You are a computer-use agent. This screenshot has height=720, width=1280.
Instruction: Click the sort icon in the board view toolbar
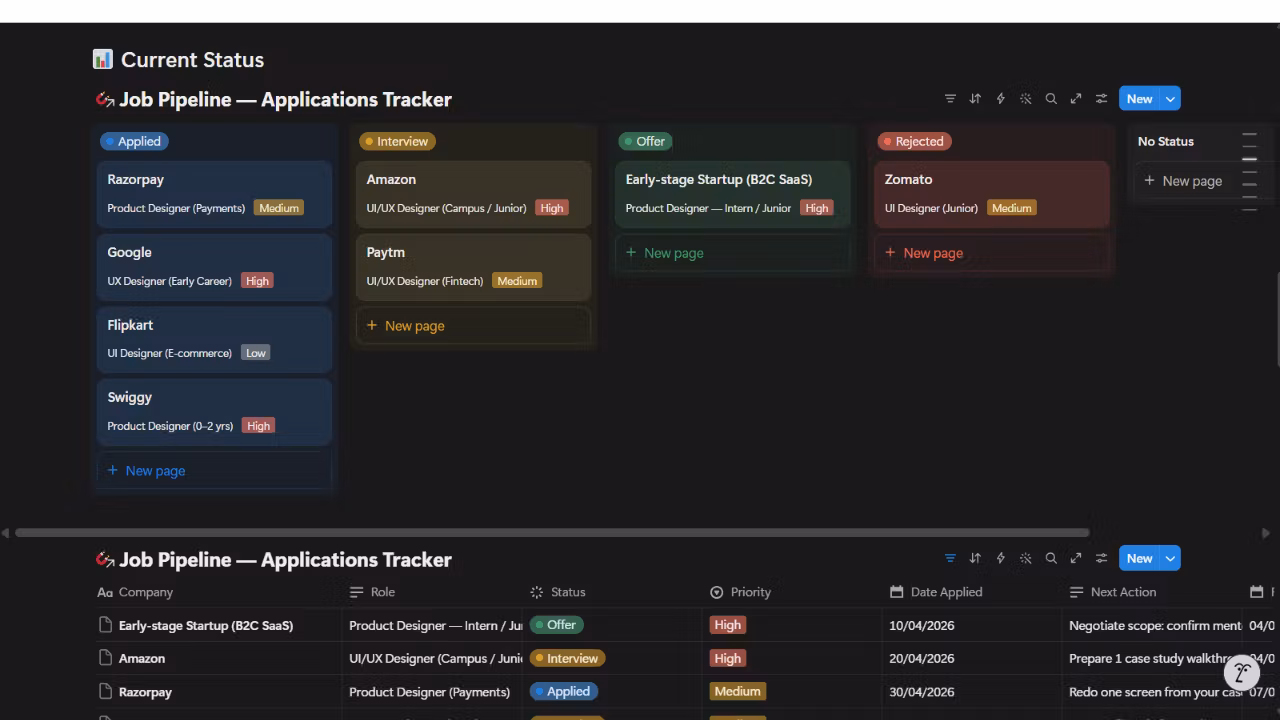tap(975, 99)
